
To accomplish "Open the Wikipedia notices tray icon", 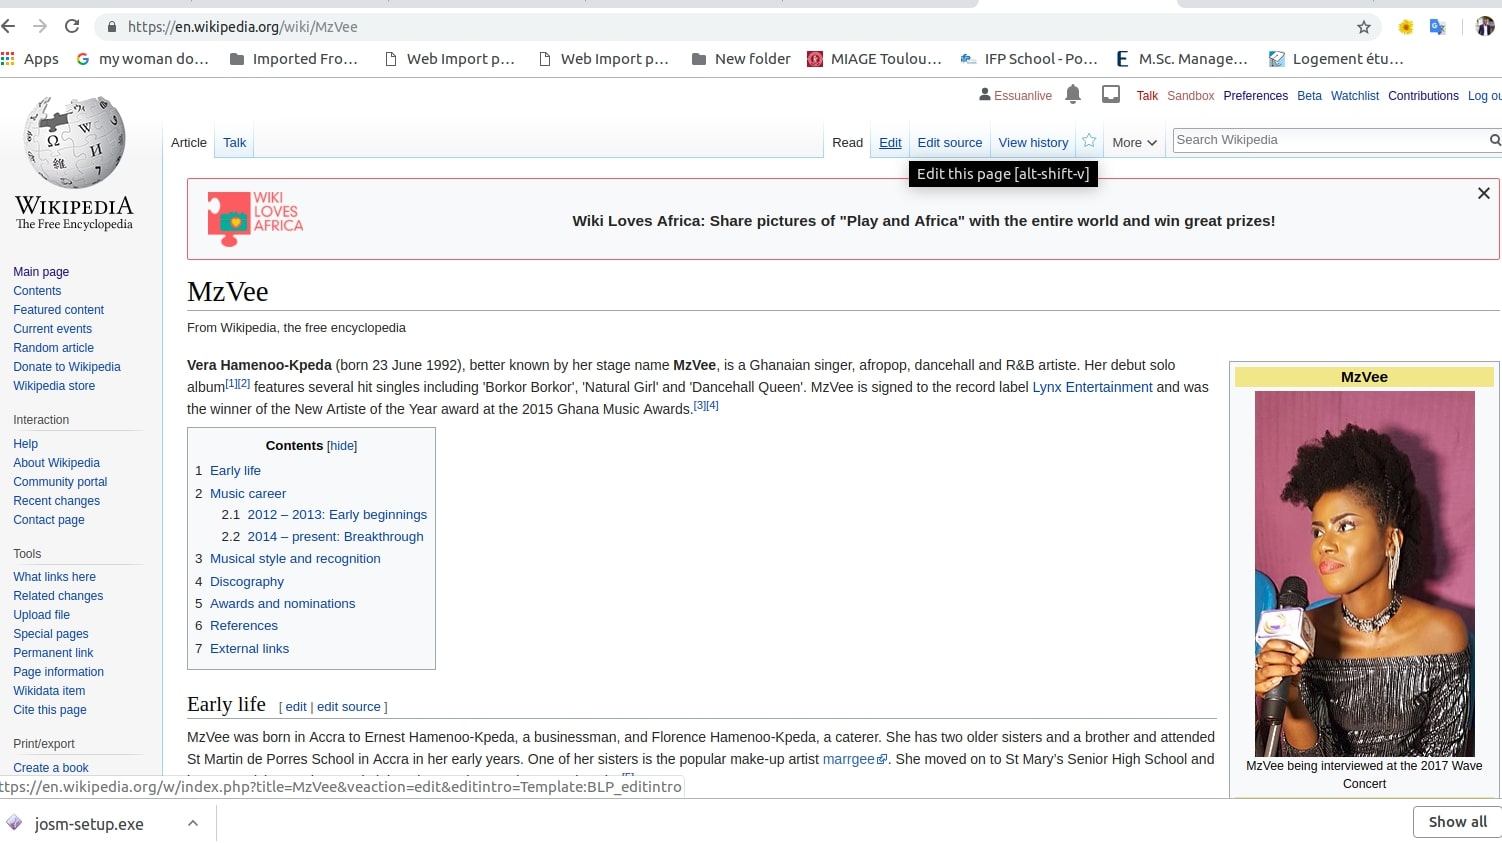I will 1111,94.
